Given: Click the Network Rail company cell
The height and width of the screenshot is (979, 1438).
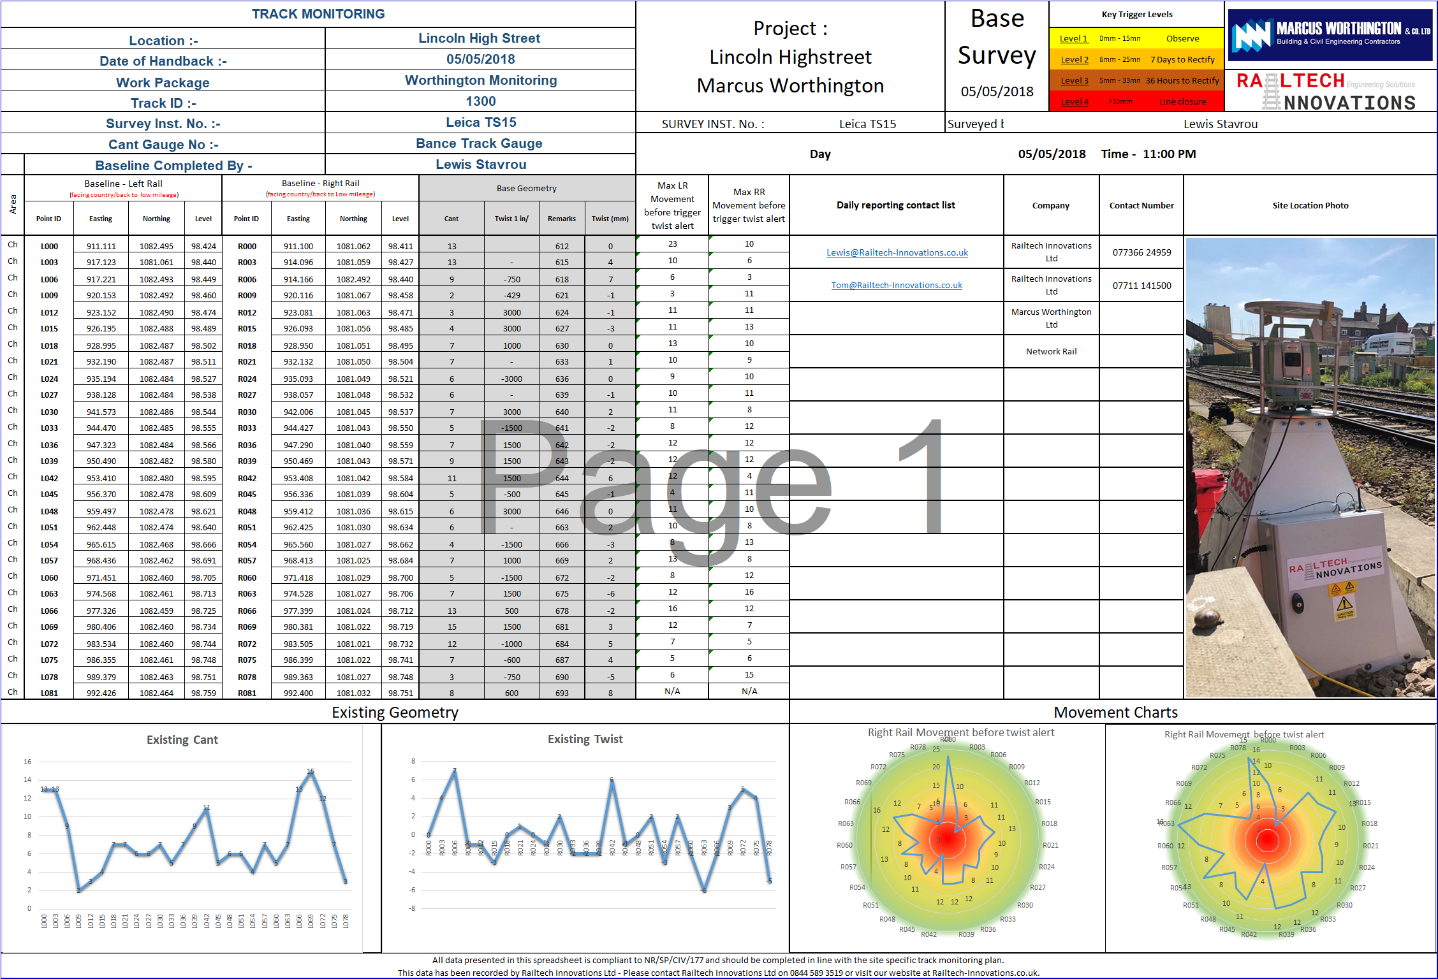Looking at the screenshot, I should click(1051, 351).
